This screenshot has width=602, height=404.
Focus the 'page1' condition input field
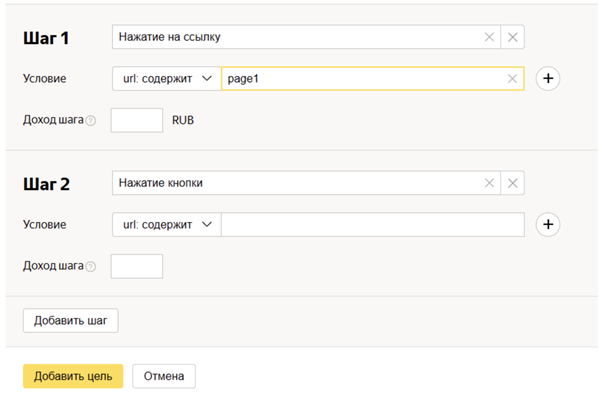(x=360, y=78)
